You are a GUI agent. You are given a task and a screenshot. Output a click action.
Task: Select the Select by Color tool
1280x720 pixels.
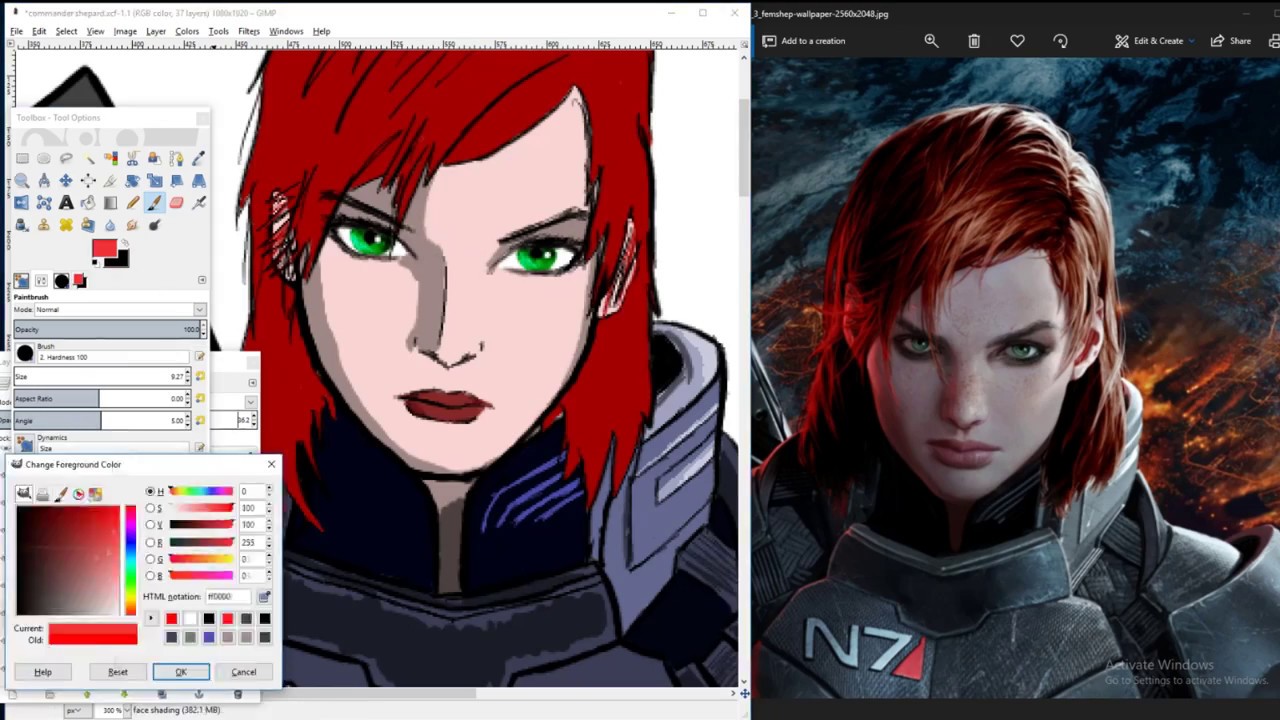coord(110,158)
